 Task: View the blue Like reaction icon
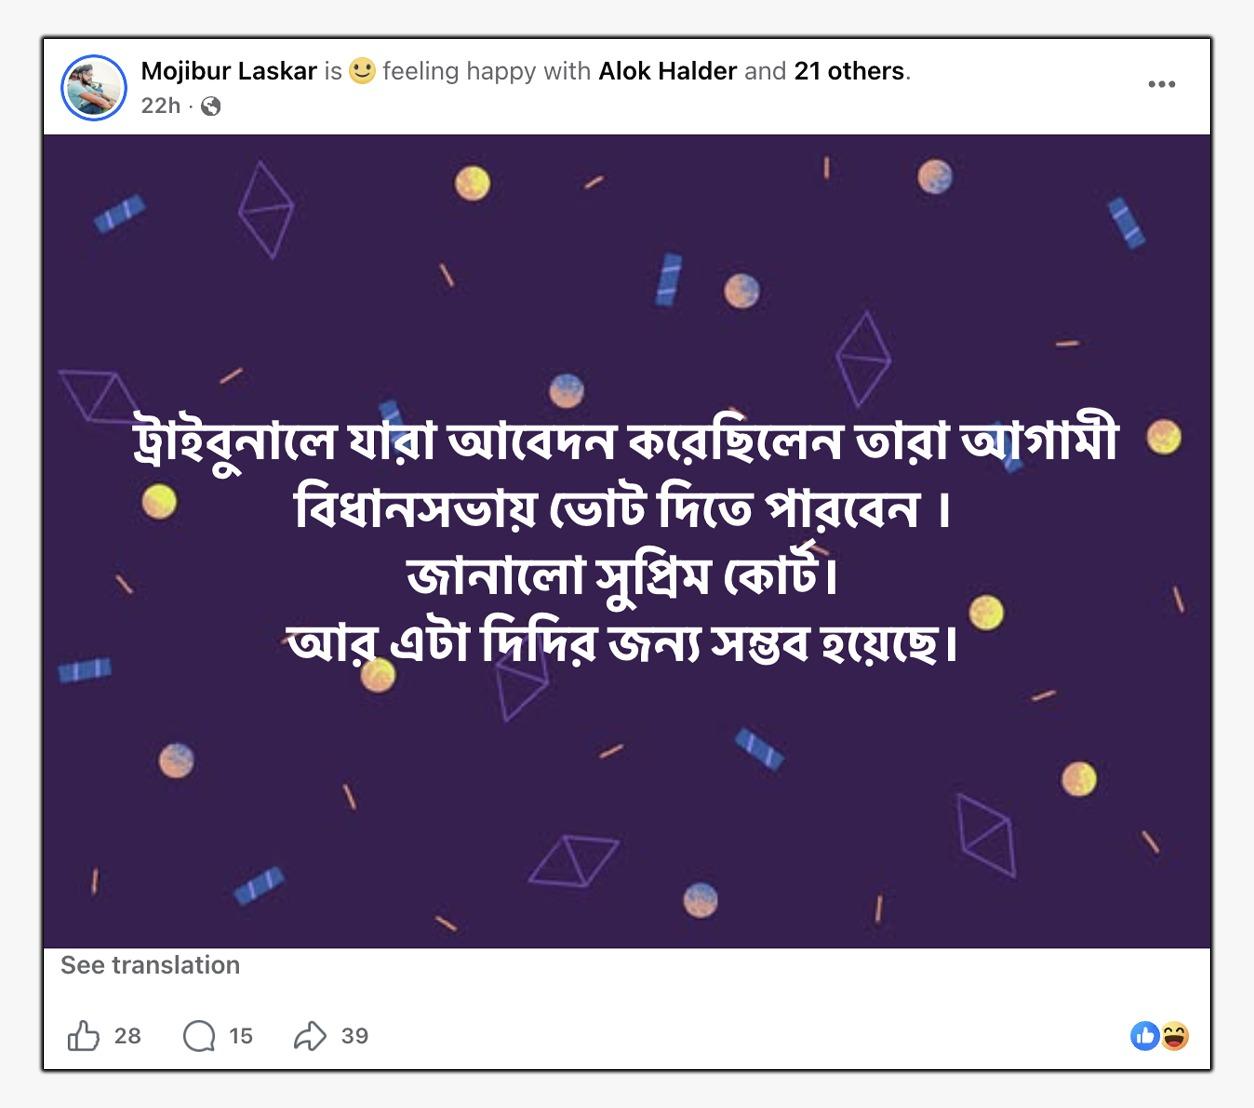click(x=1145, y=1036)
